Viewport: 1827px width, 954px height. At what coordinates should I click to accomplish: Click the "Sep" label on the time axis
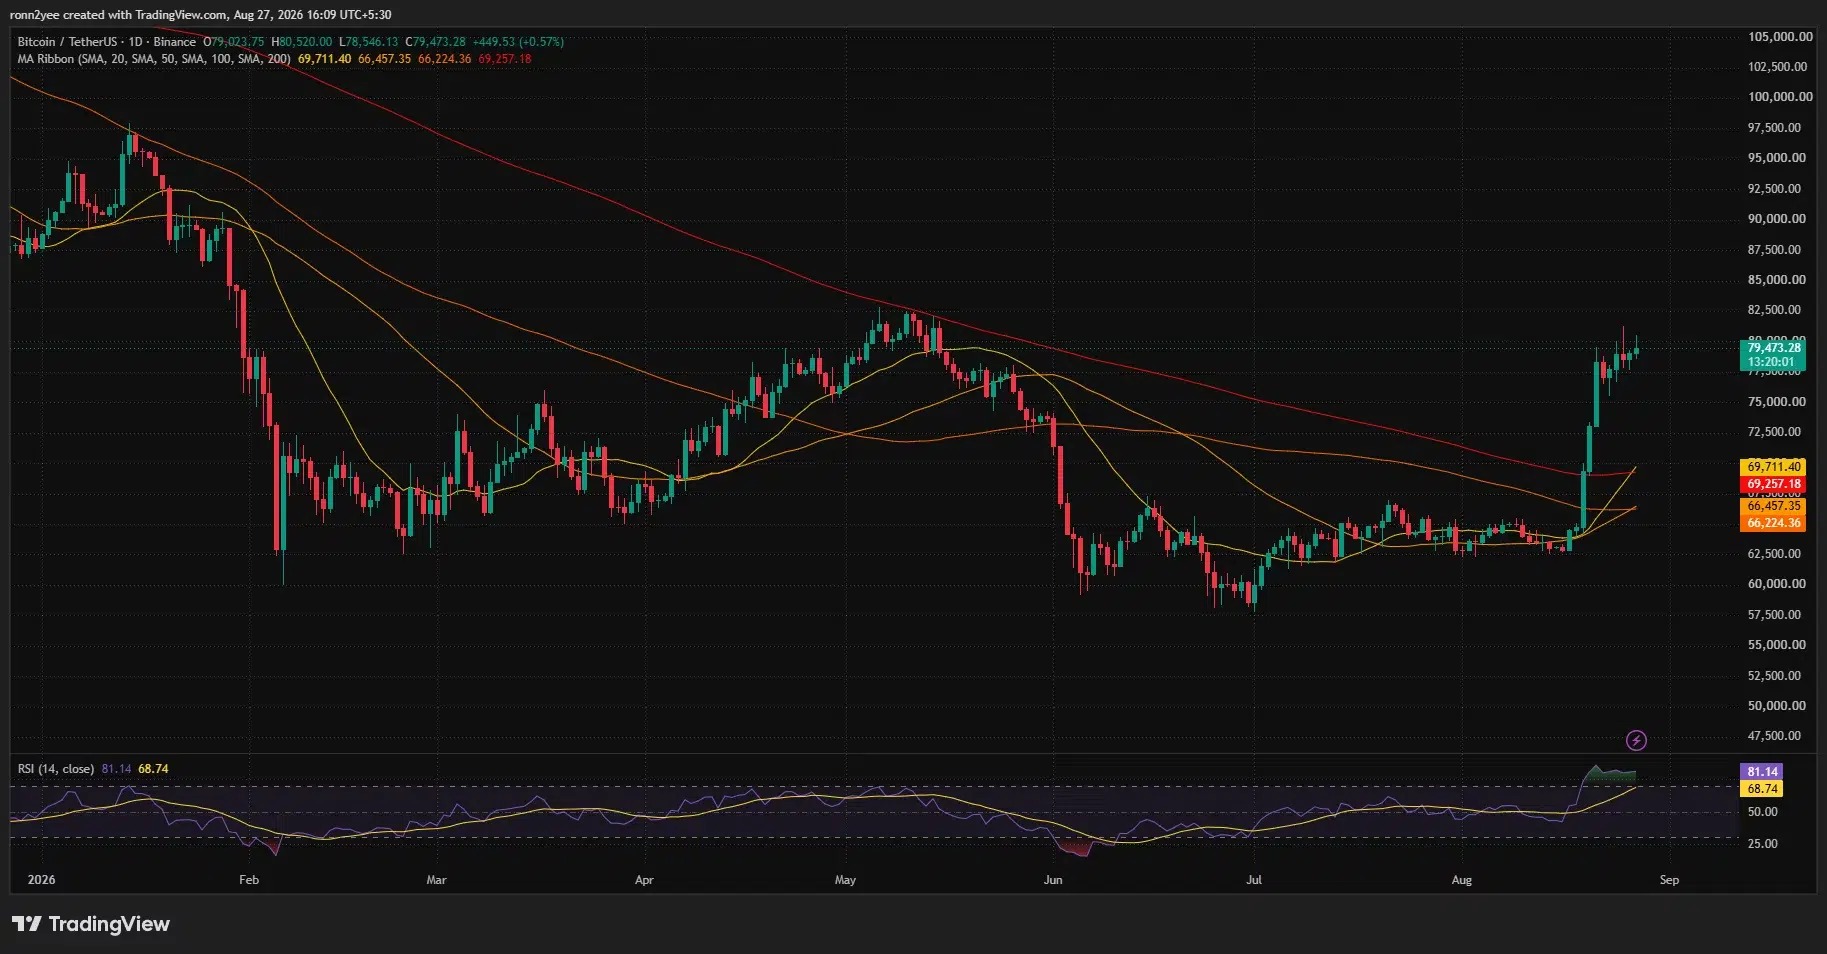pos(1669,880)
